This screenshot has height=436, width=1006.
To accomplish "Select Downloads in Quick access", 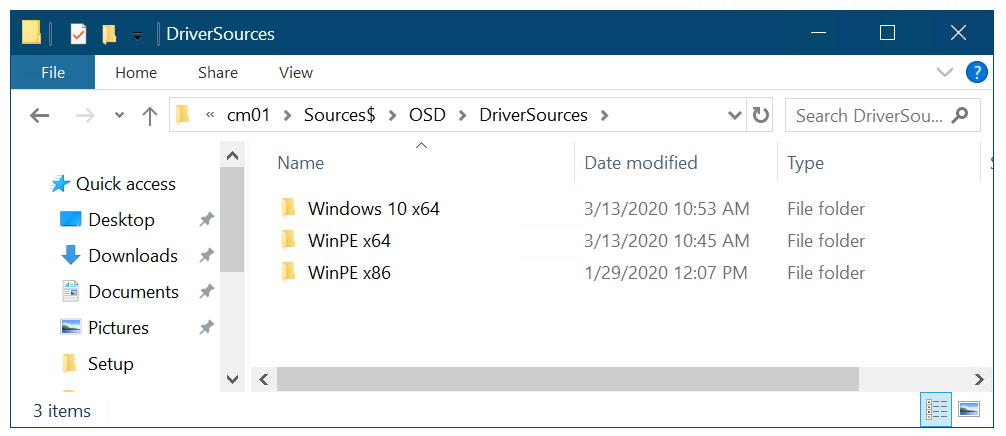I will tap(133, 256).
